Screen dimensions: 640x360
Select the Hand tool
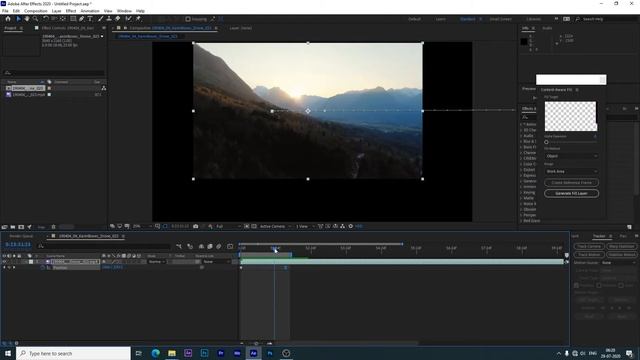coord(27,19)
